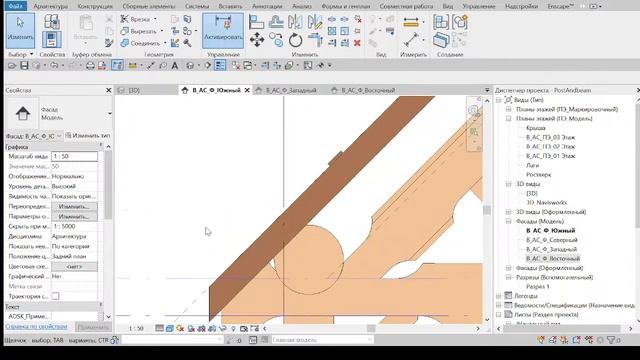Viewport: 640px width, 360px height.
Task: Toggle the highlighted switch-windows icon in quick access toolbar
Action: [x=220, y=65]
